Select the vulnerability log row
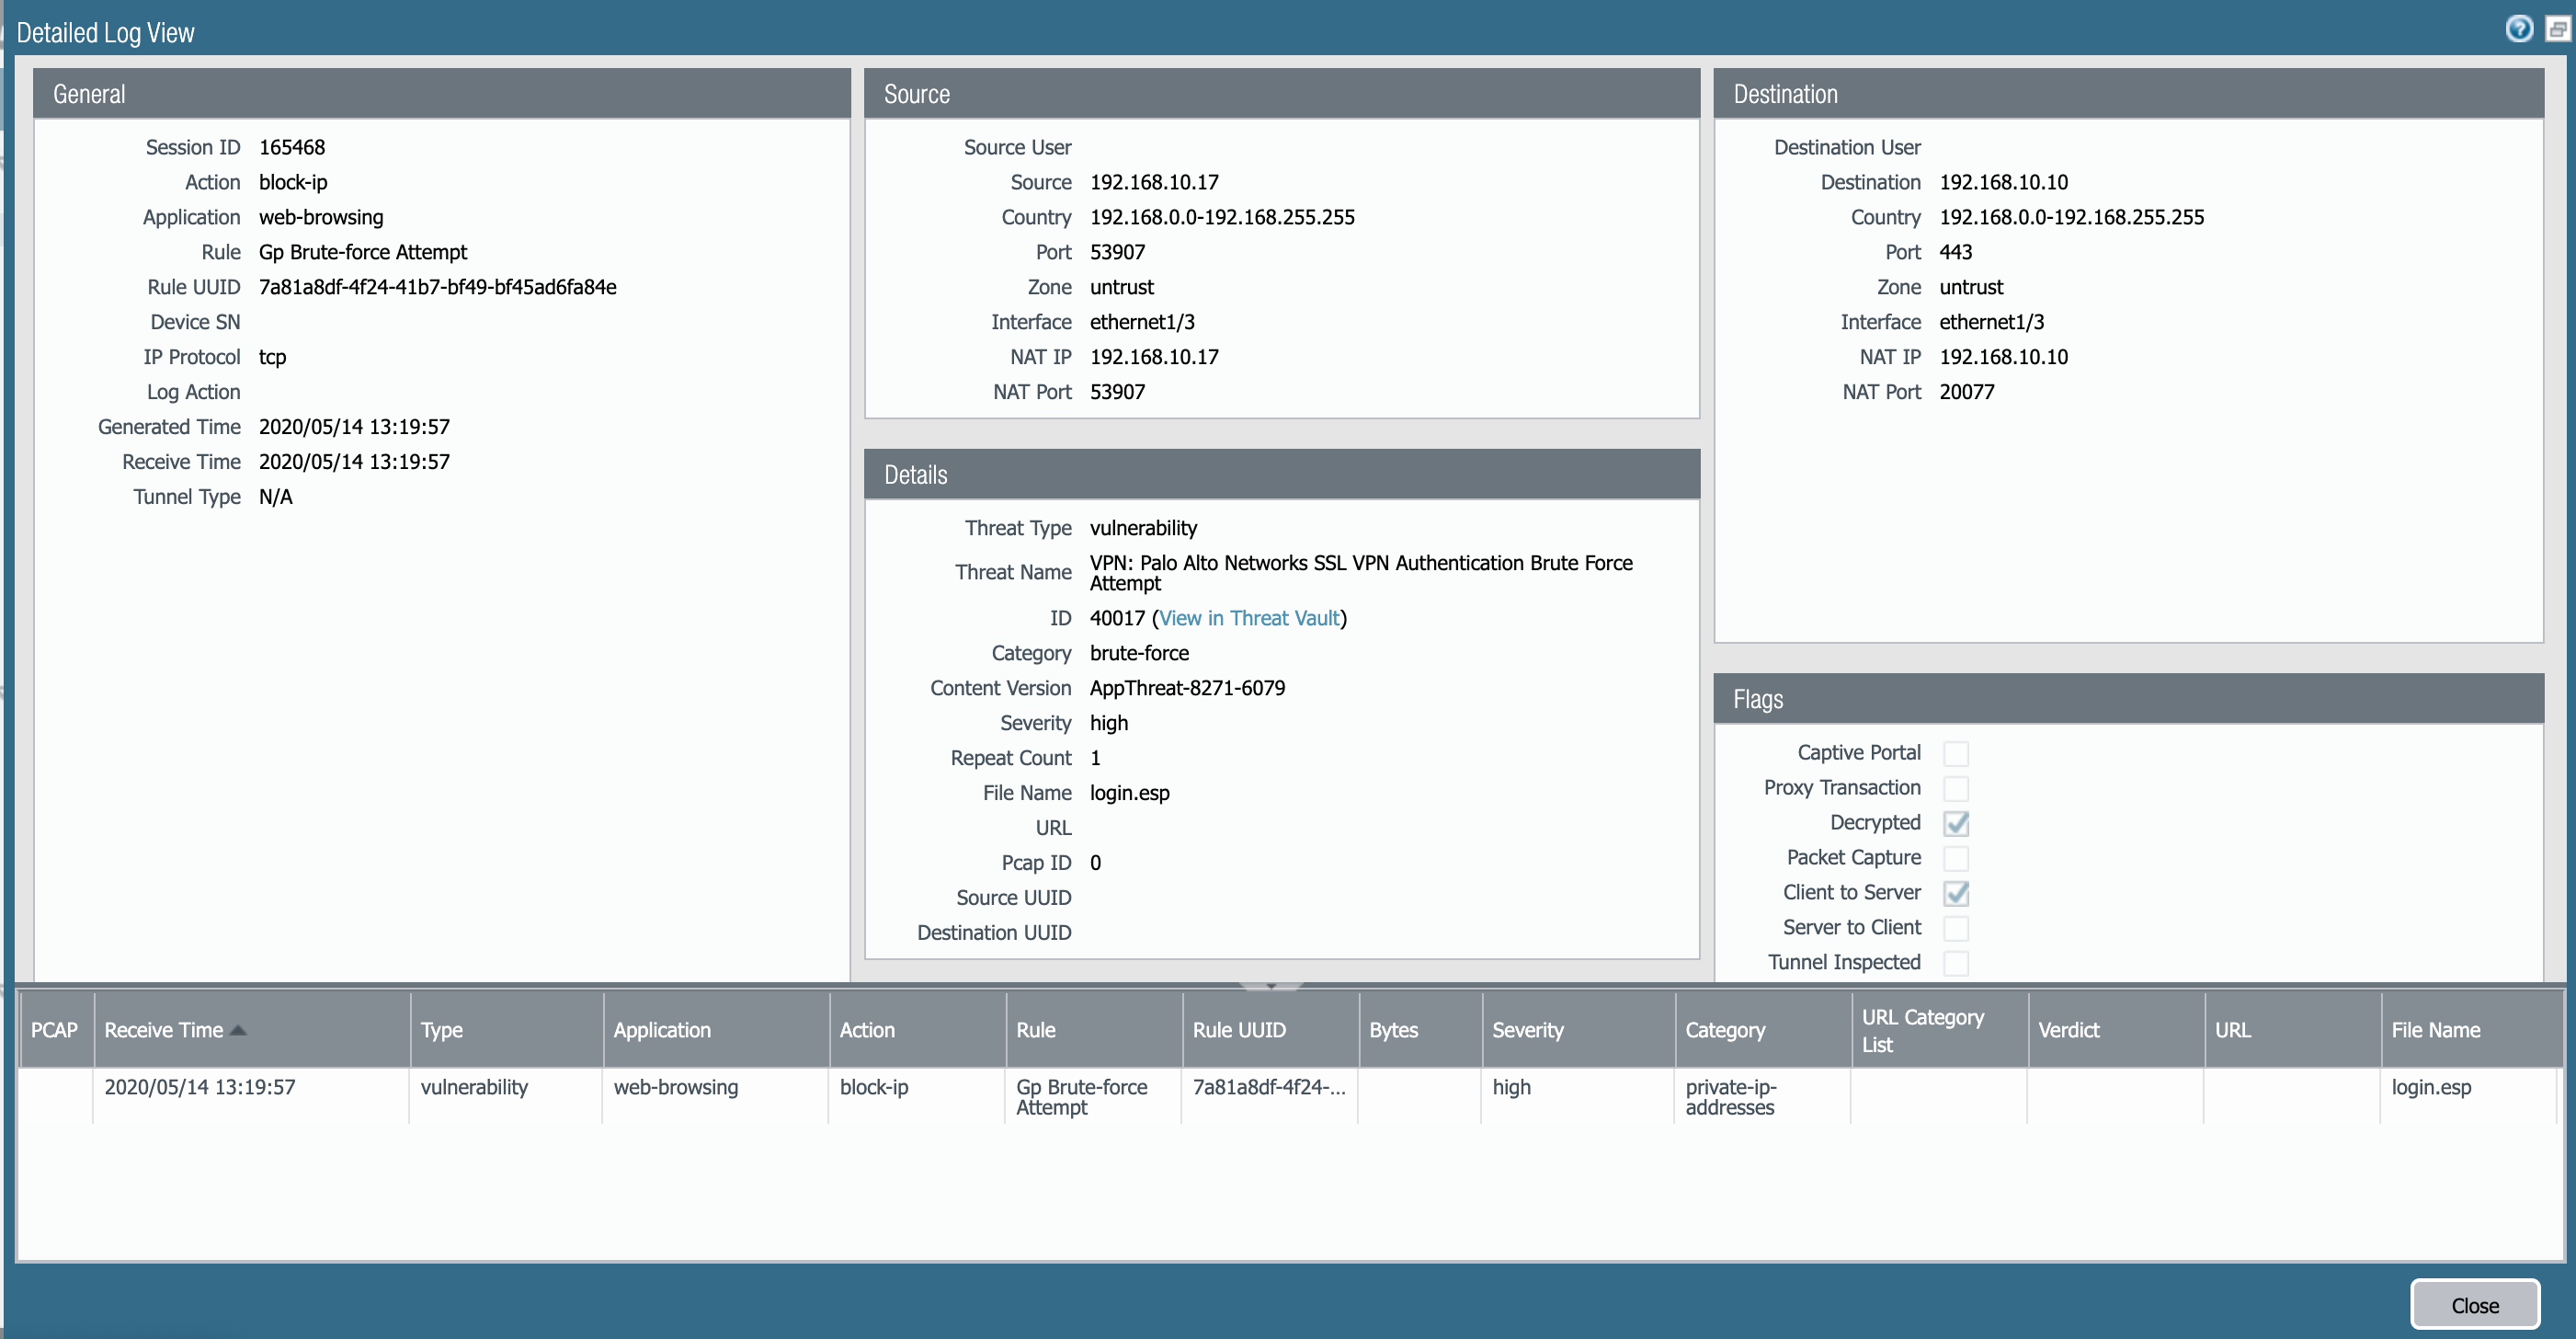This screenshot has height=1339, width=2576. (474, 1087)
